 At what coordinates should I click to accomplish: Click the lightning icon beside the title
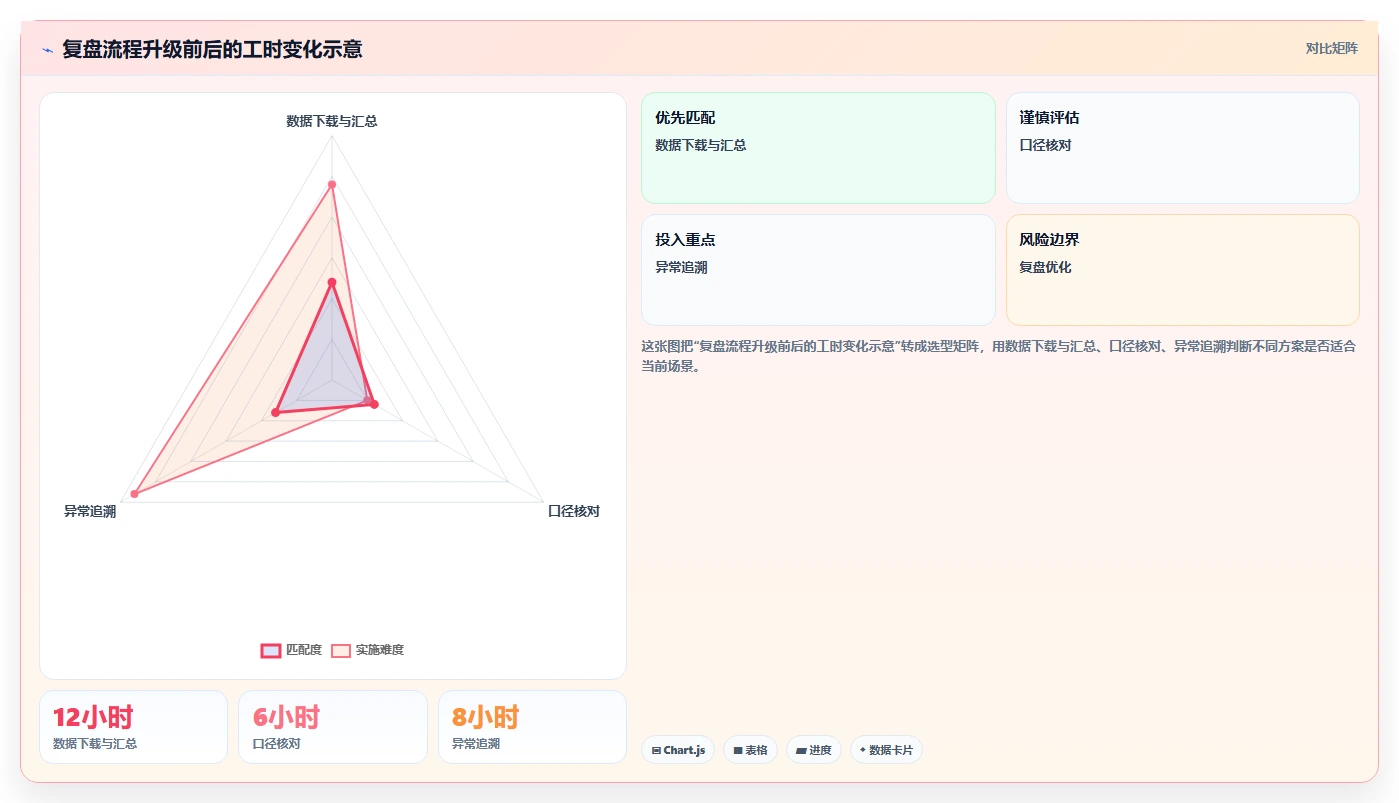coord(47,49)
